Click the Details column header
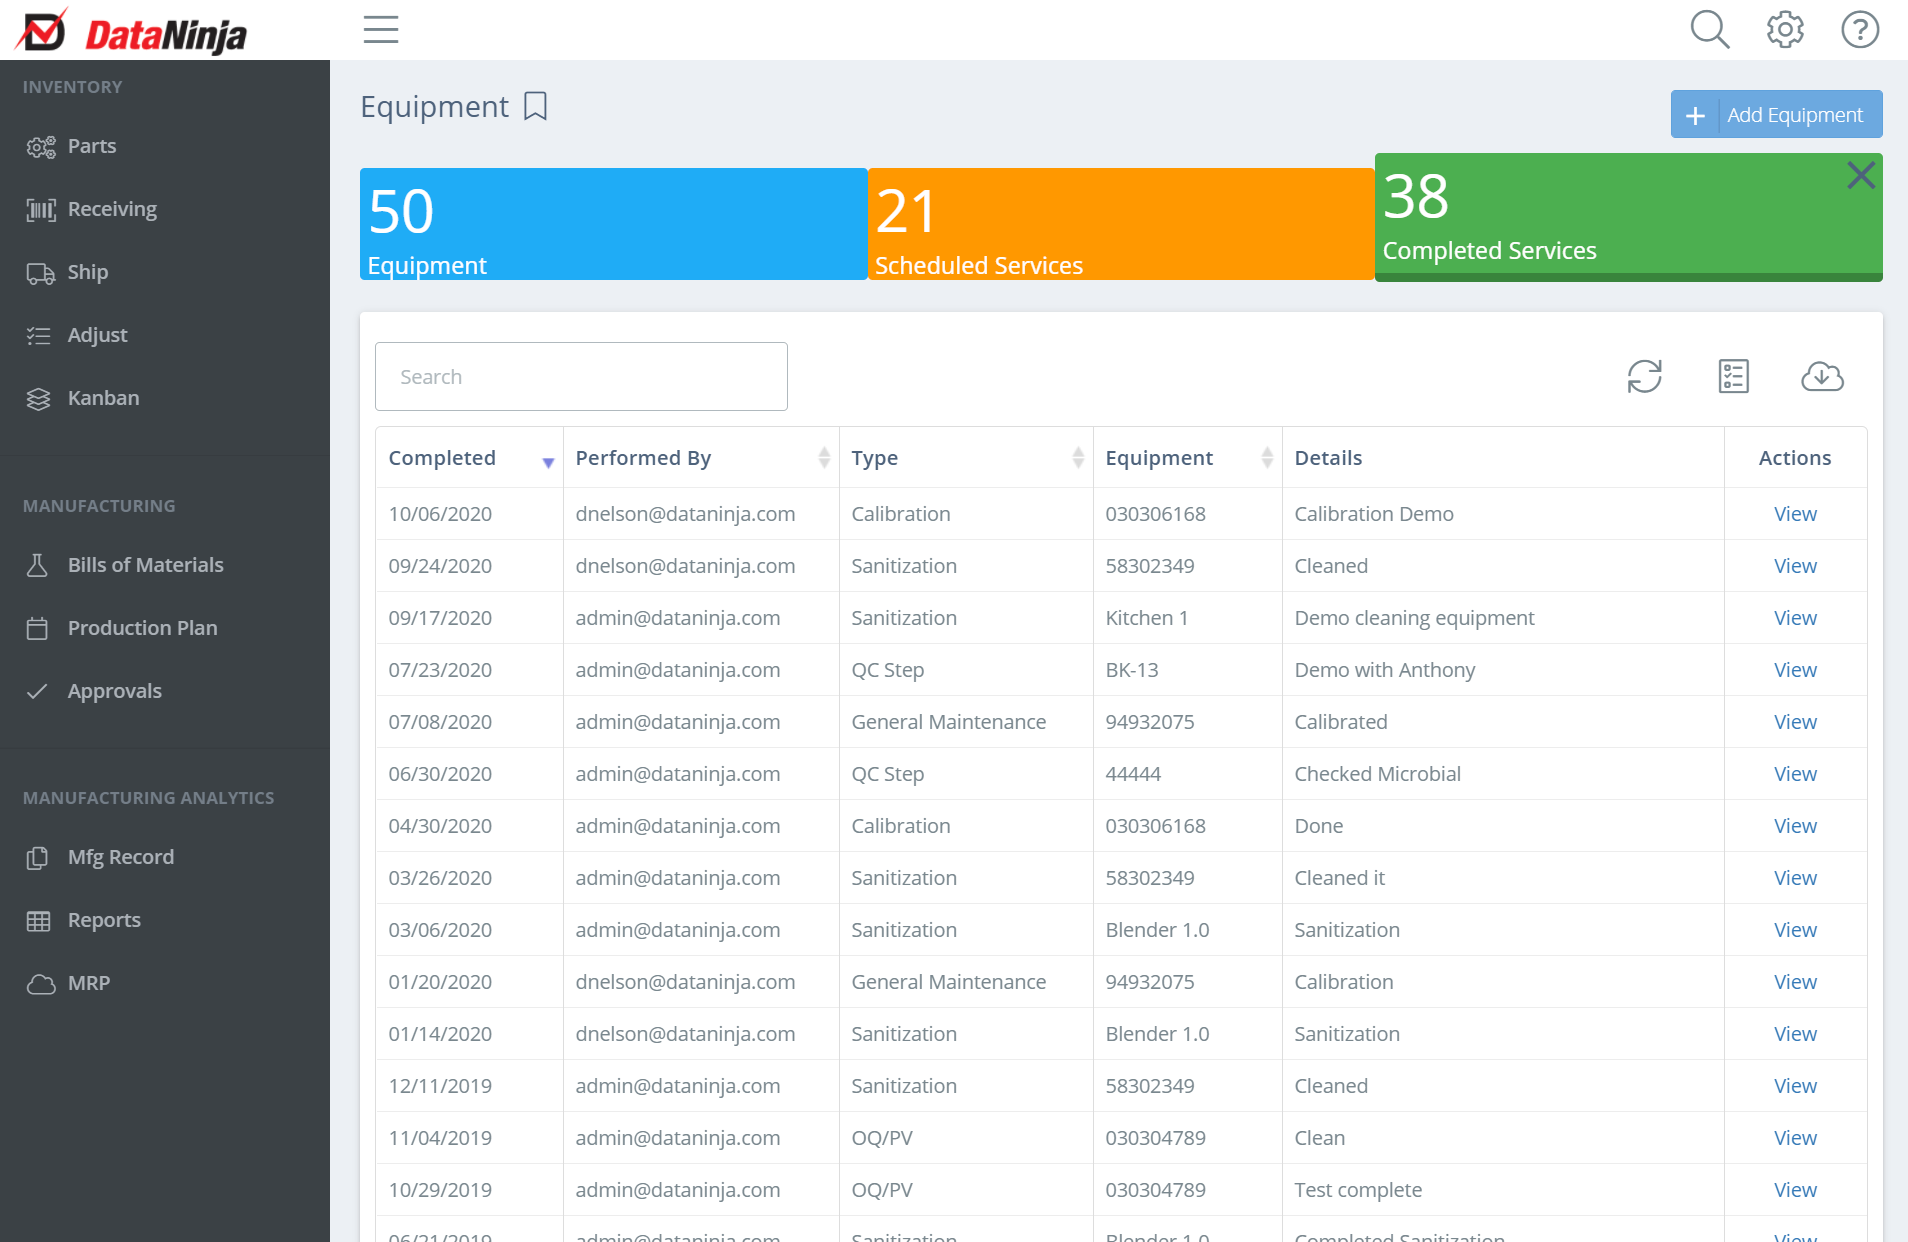The width and height of the screenshot is (1908, 1242). coord(1328,458)
